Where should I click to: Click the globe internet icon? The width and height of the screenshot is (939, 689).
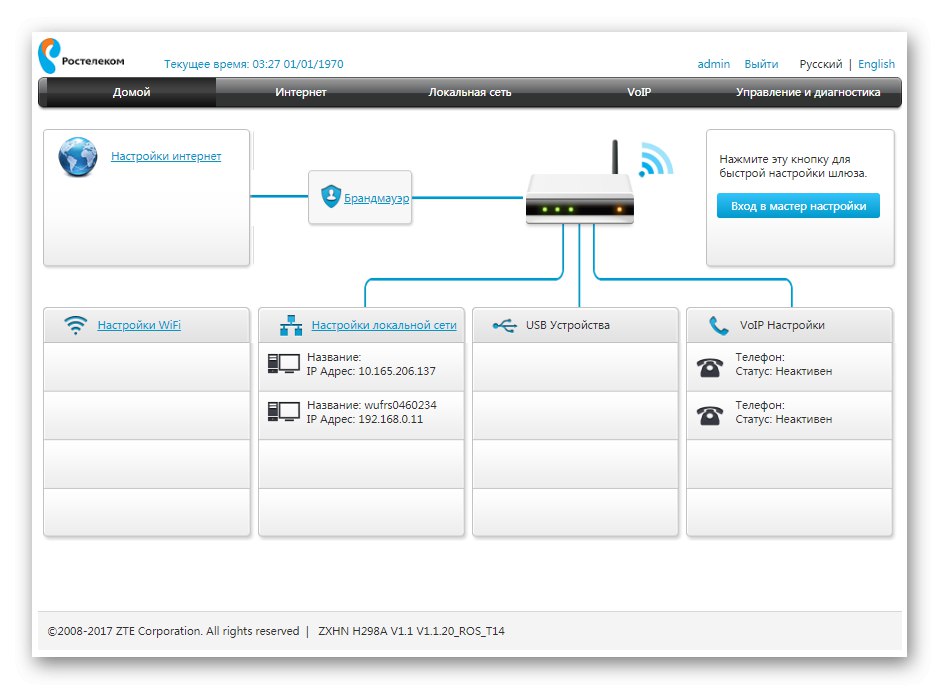tap(78, 157)
